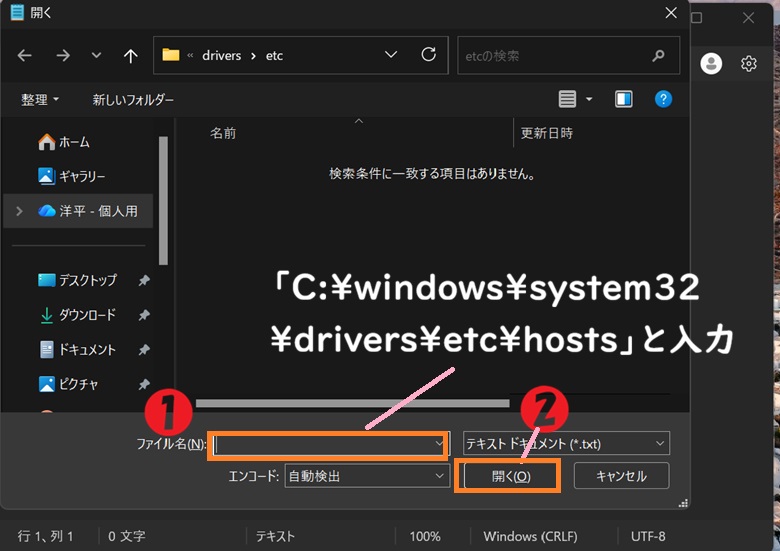The width and height of the screenshot is (780, 551).
Task: Open Notepad settings gear icon
Action: 749,64
